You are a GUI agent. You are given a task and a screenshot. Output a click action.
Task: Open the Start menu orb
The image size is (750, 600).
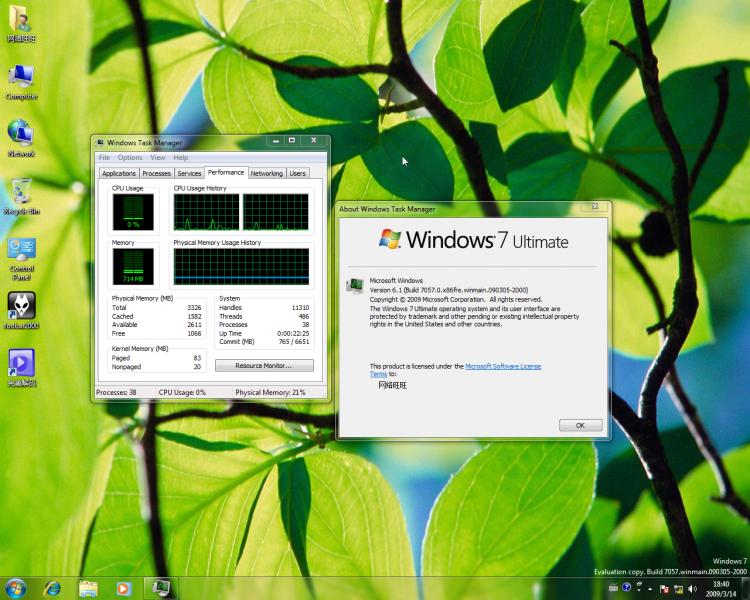(15, 589)
